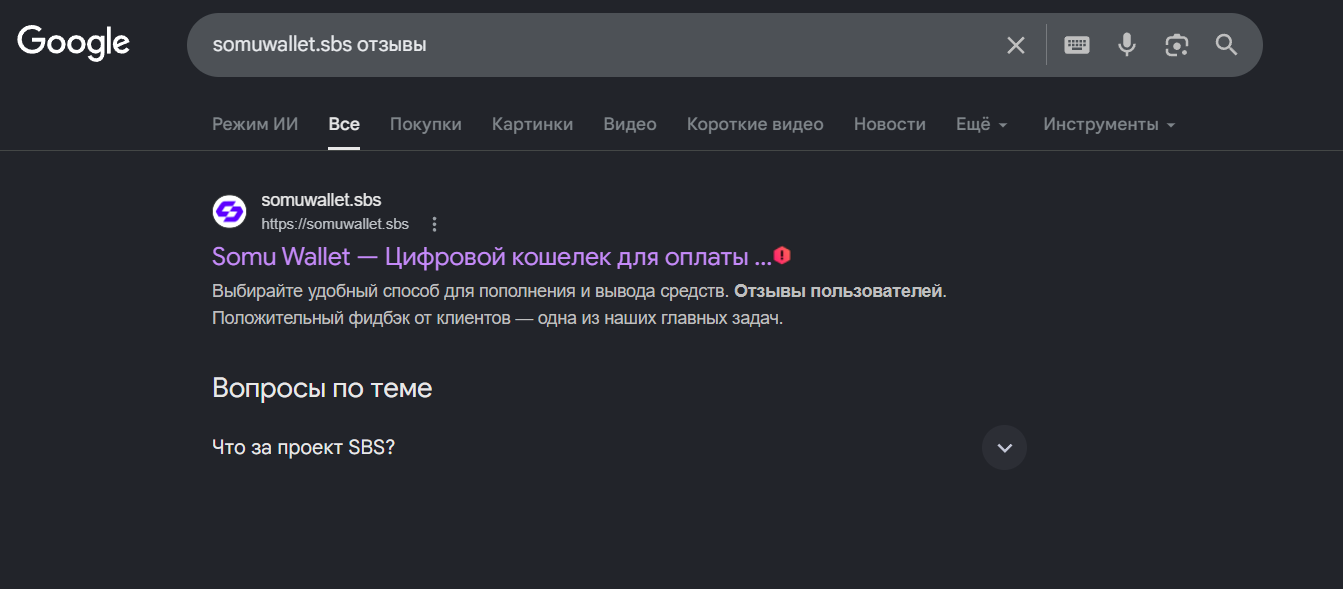Viewport: 1343px width, 589px height.
Task: Open the 'Ещё' dropdown
Action: point(982,124)
